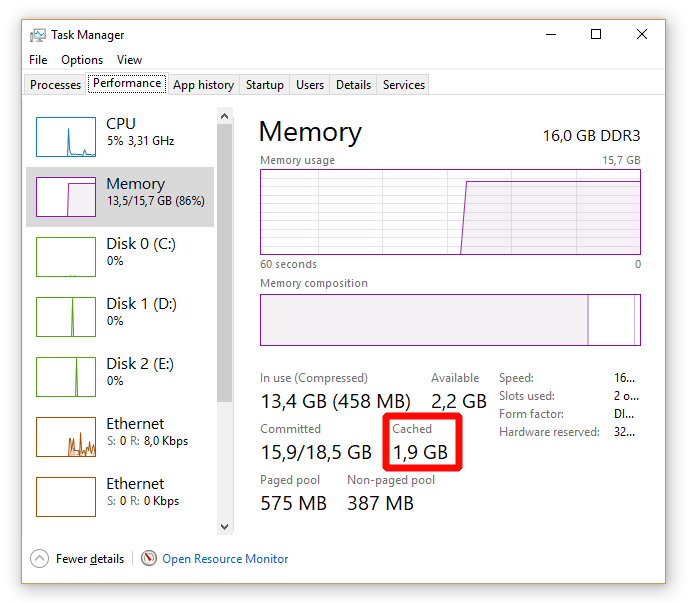
Task: Open the File menu
Action: 38,60
